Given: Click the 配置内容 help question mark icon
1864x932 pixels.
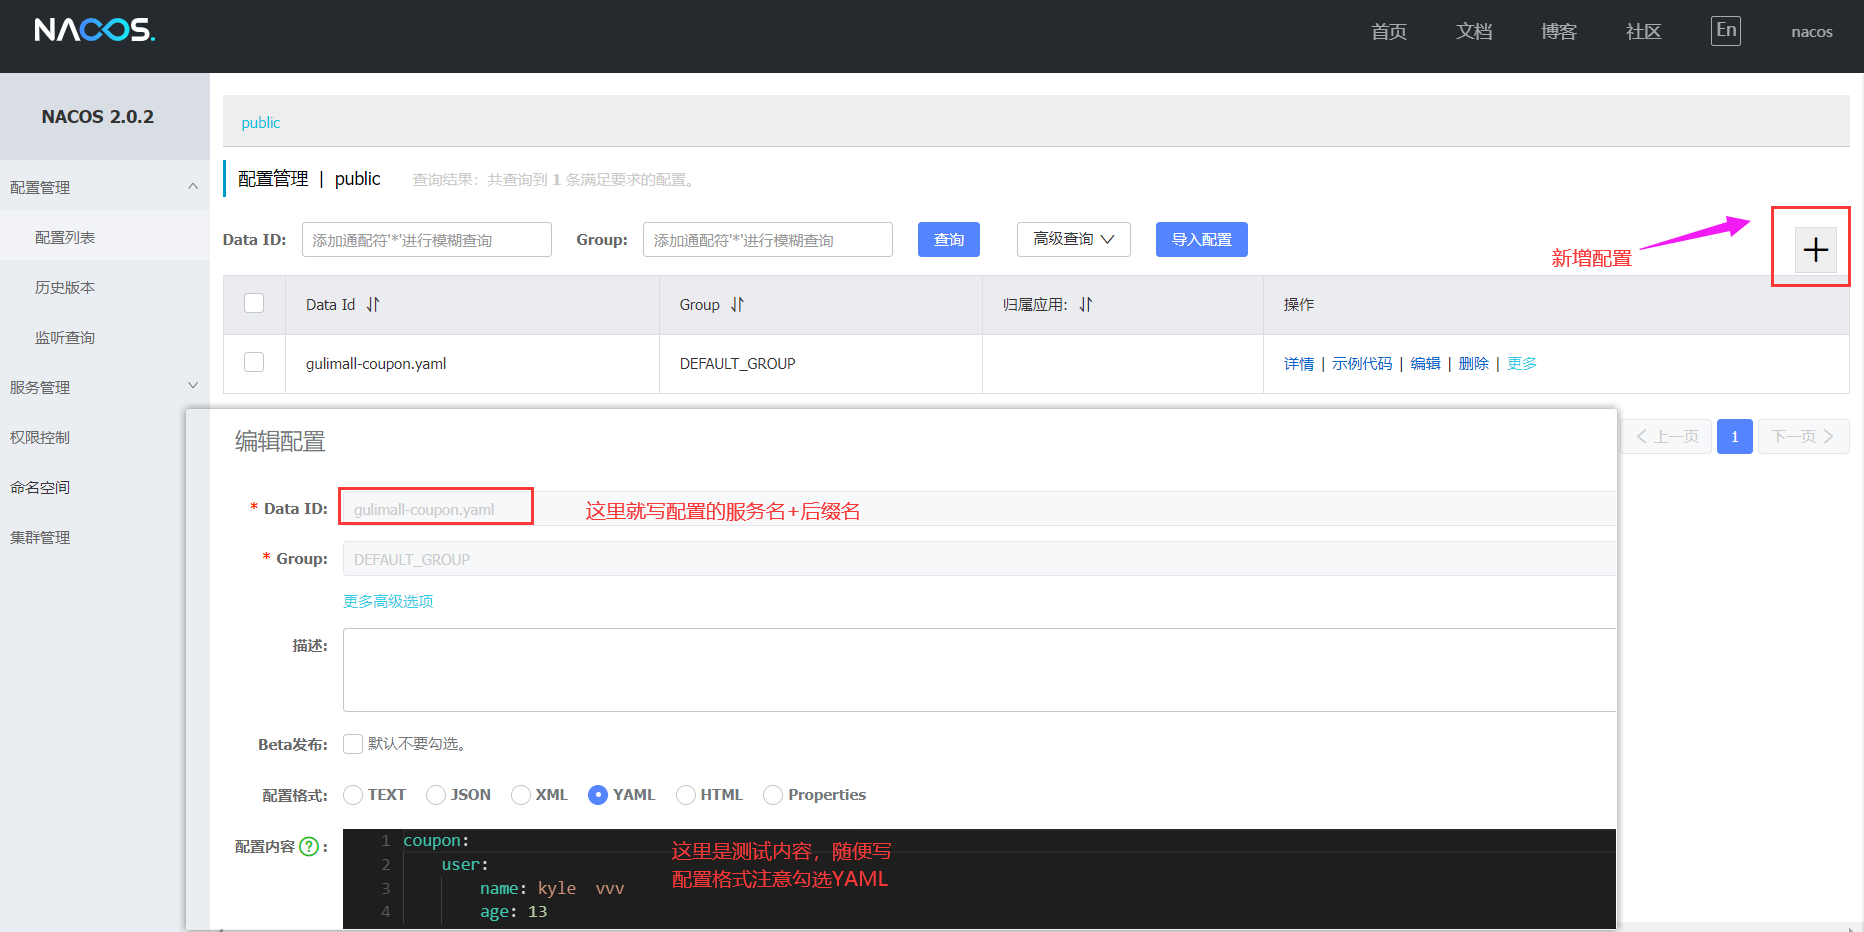Looking at the screenshot, I should click(309, 847).
